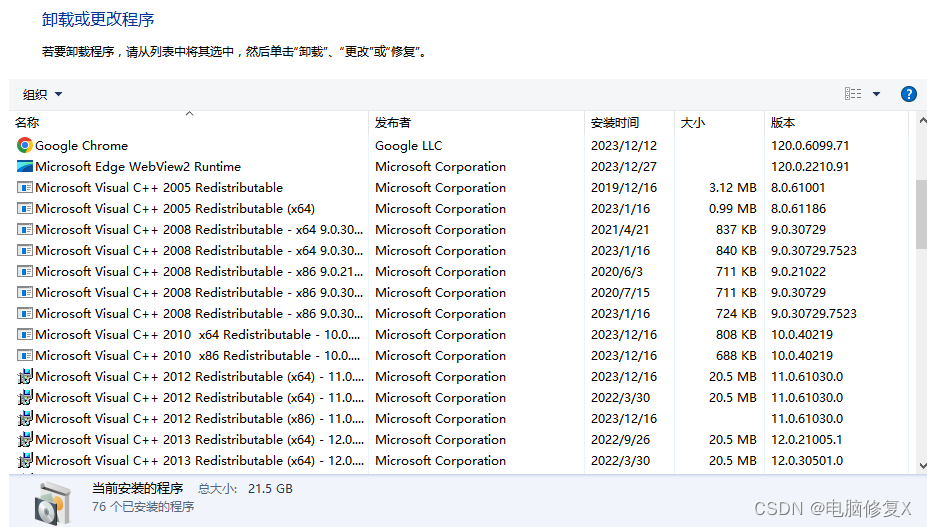This screenshot has width=927, height=527.
Task: Open the 组织 dropdown menu
Action: (x=43, y=94)
